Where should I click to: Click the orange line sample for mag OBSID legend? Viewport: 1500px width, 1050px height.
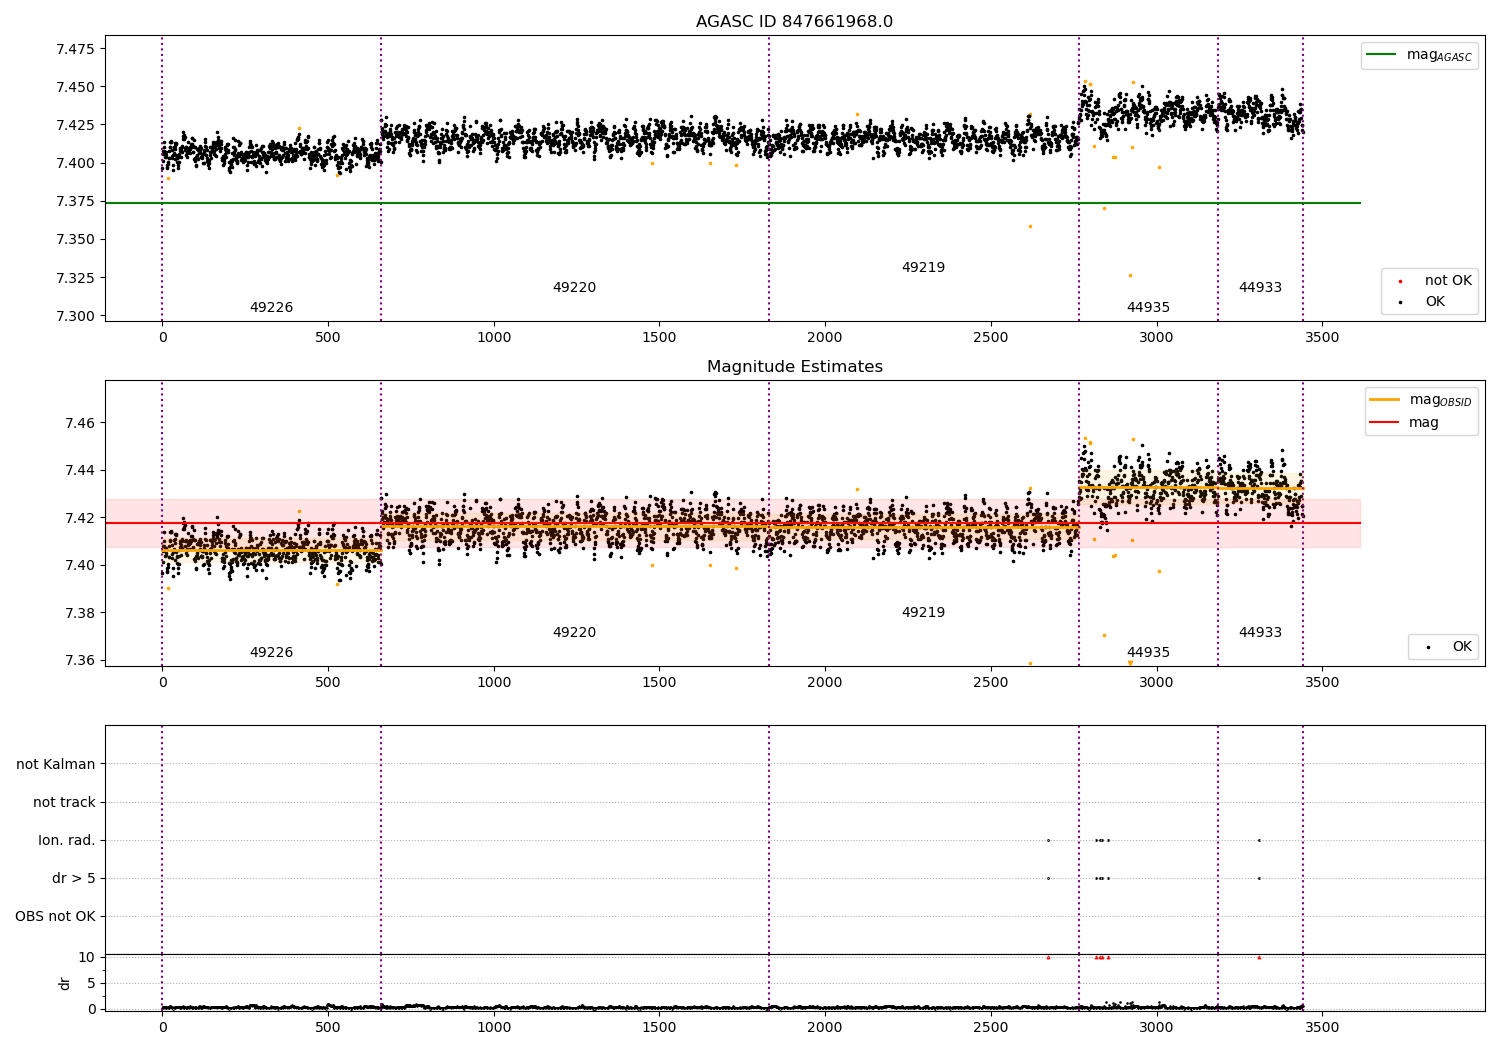(1385, 400)
